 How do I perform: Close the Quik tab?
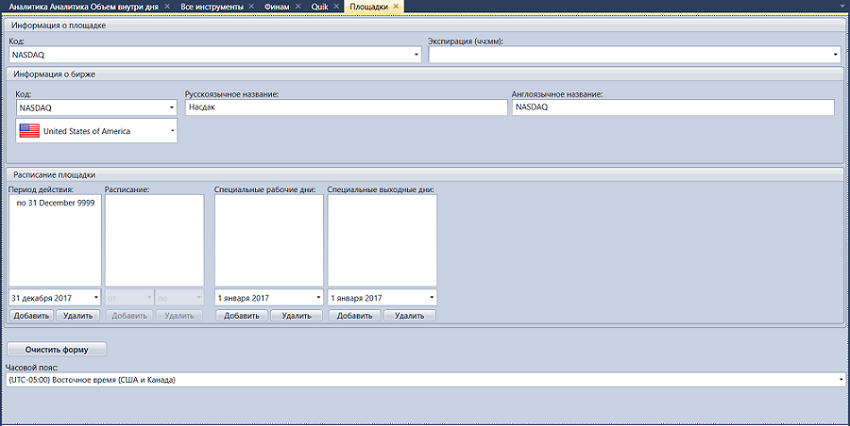coord(336,7)
